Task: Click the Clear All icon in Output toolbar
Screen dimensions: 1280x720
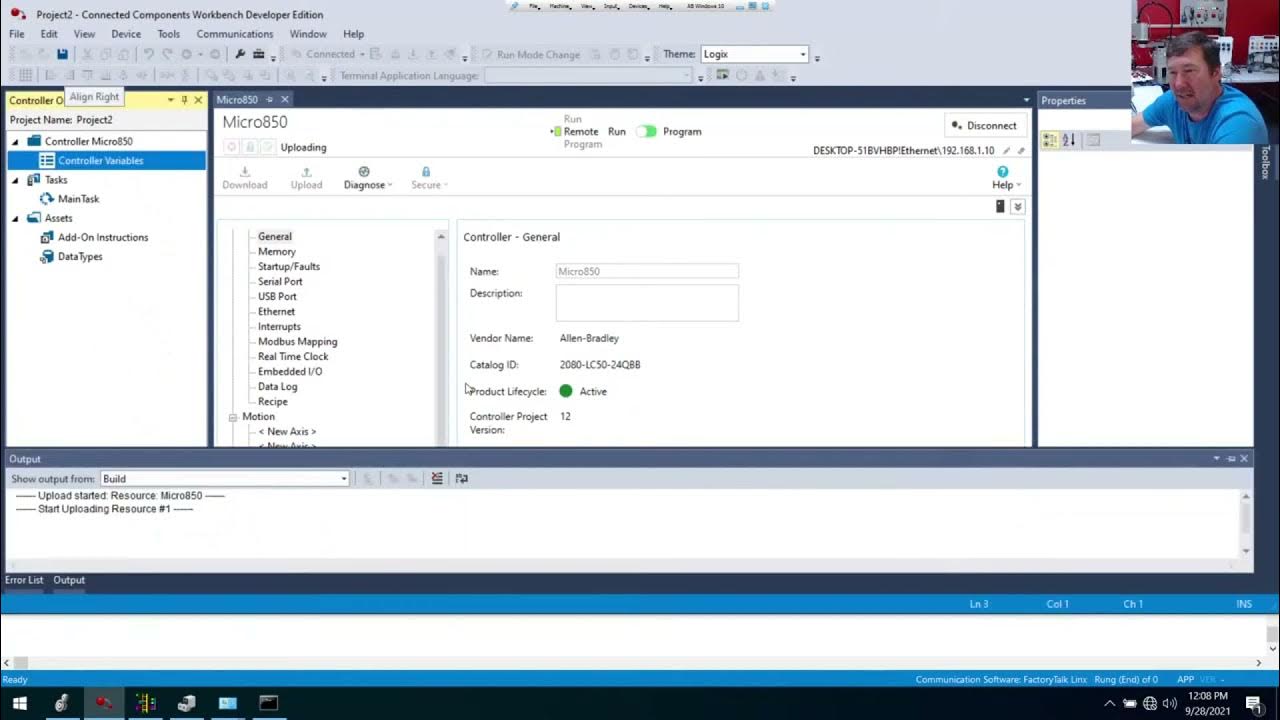Action: 437,479
